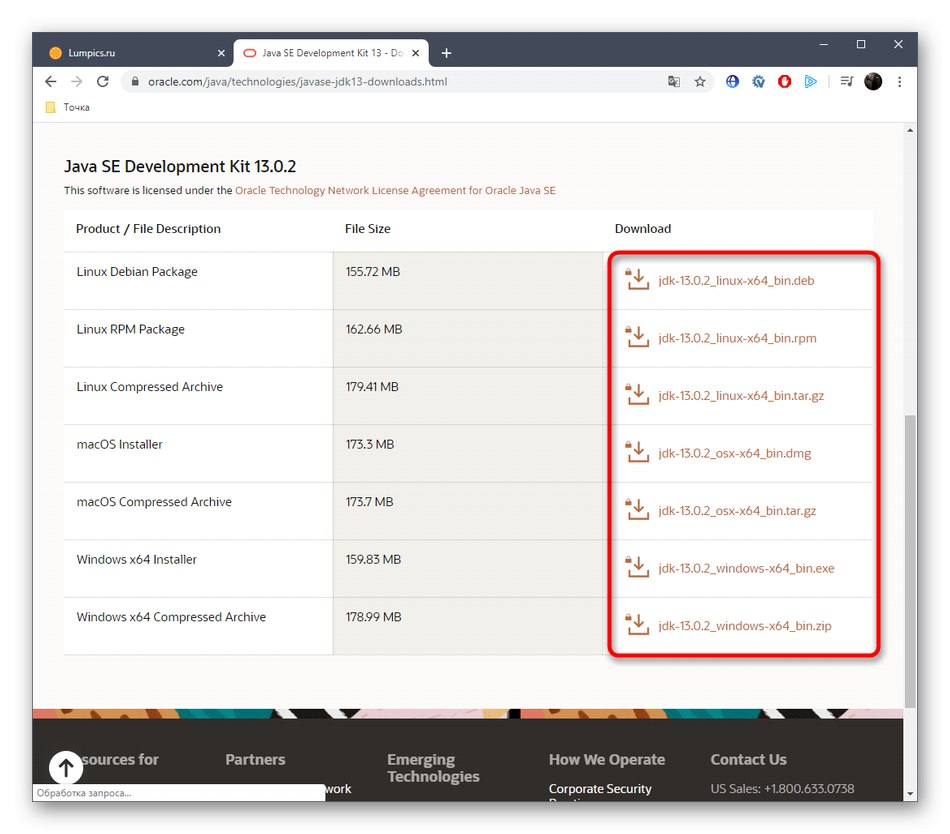Click the Contact Us footer heading
Screen dimensions: 950x834
pyautogui.click(x=748, y=760)
